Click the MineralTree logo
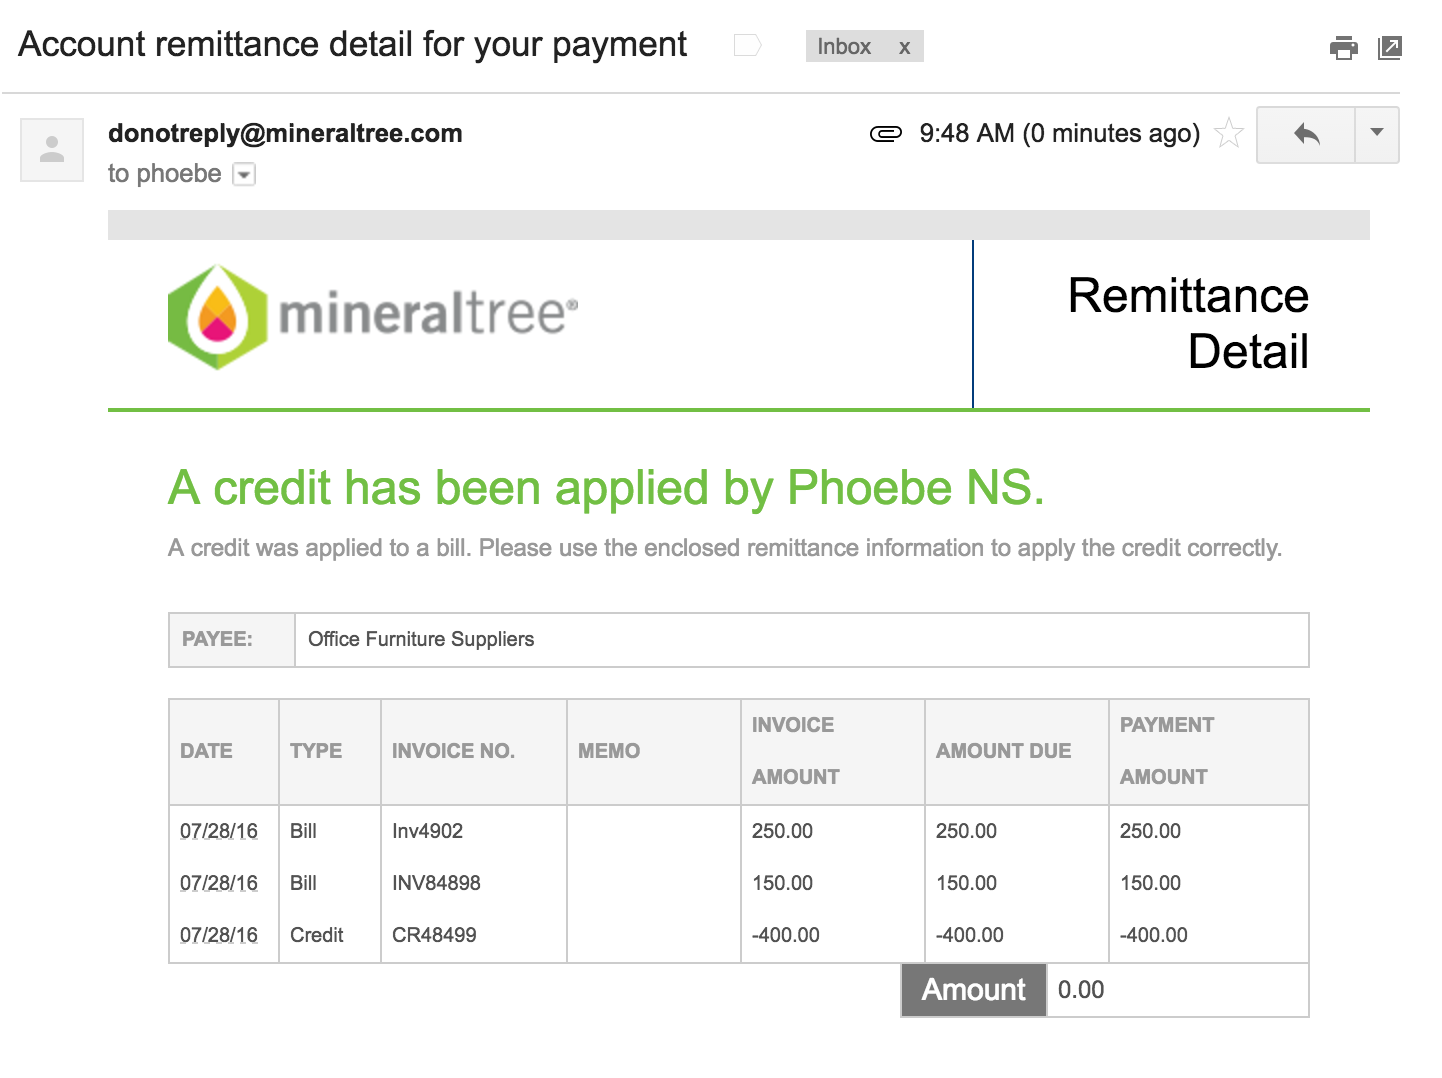 tap(373, 317)
